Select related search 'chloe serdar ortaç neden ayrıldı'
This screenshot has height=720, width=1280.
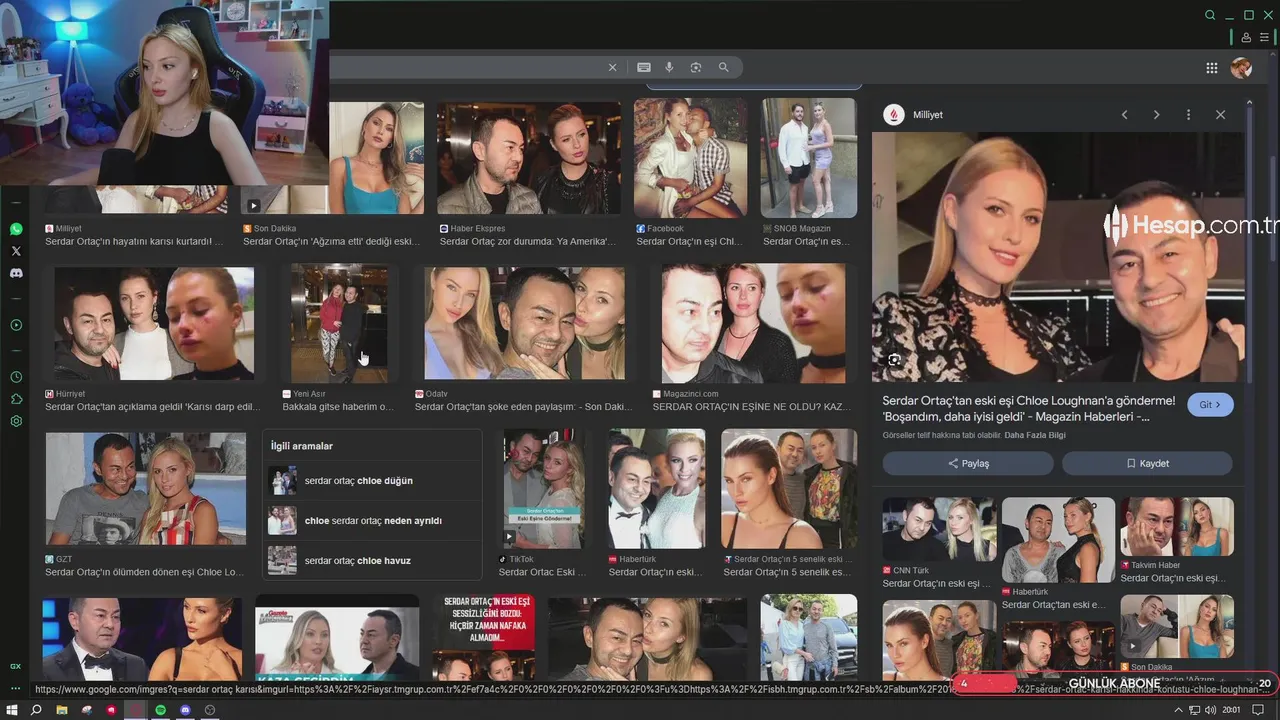click(372, 521)
